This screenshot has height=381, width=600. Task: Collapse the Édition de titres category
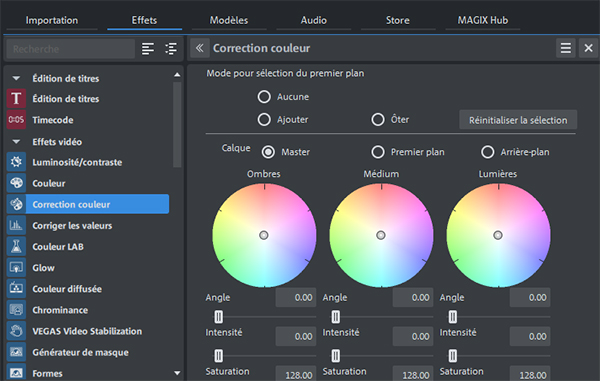coord(16,78)
